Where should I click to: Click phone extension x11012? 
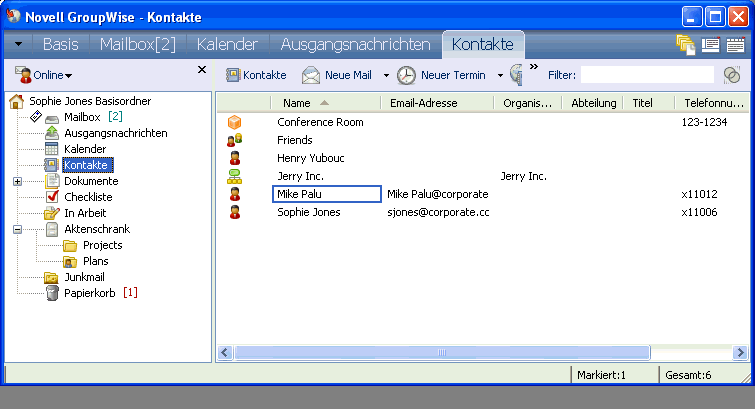[699, 194]
